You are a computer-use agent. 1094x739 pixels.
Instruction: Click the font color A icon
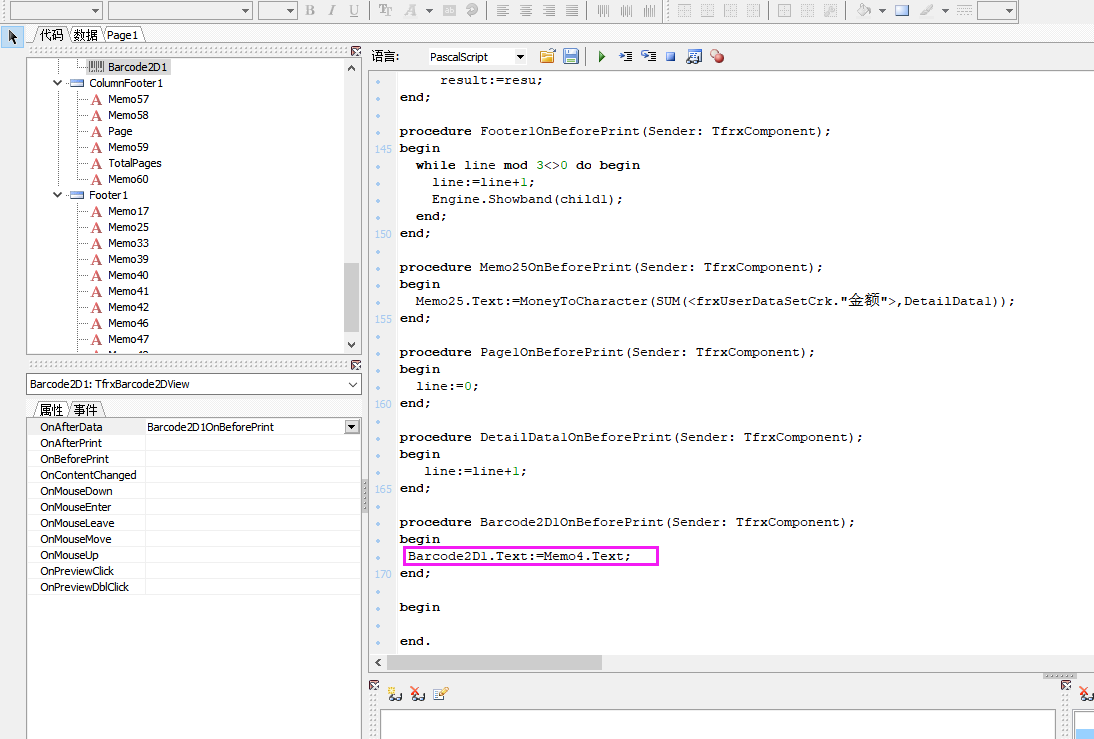(410, 10)
